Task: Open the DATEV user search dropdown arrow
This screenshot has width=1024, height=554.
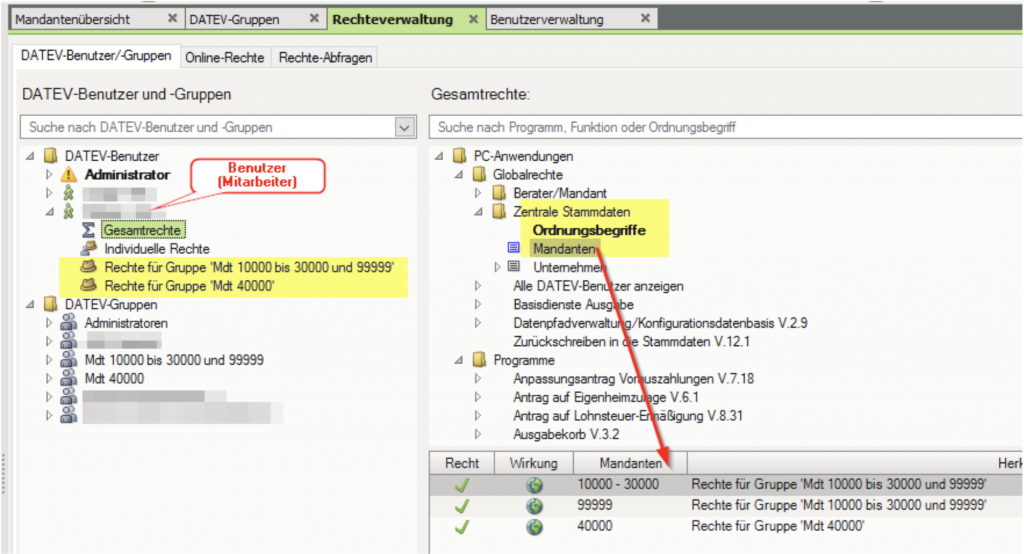Action: tap(405, 127)
